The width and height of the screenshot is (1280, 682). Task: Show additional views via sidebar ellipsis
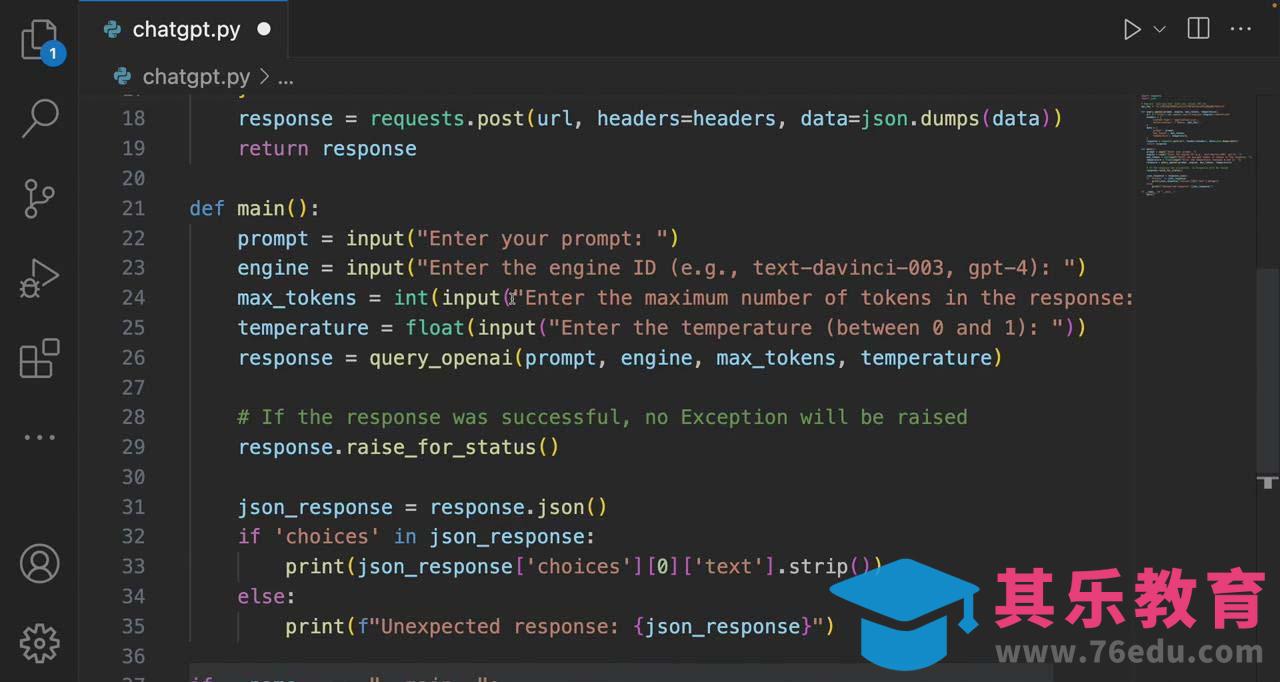click(40, 437)
